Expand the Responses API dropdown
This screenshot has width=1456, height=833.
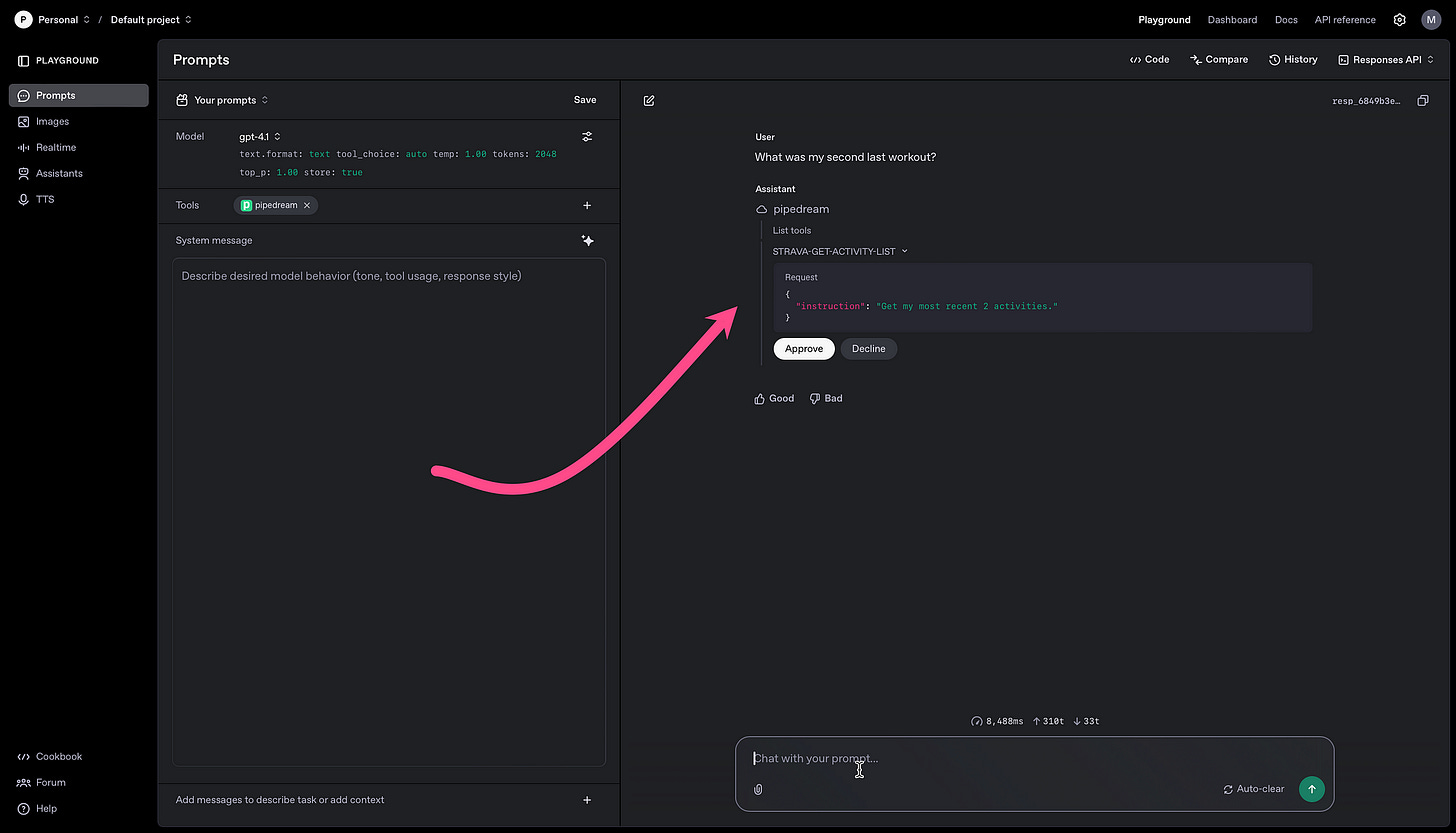pyautogui.click(x=1386, y=60)
